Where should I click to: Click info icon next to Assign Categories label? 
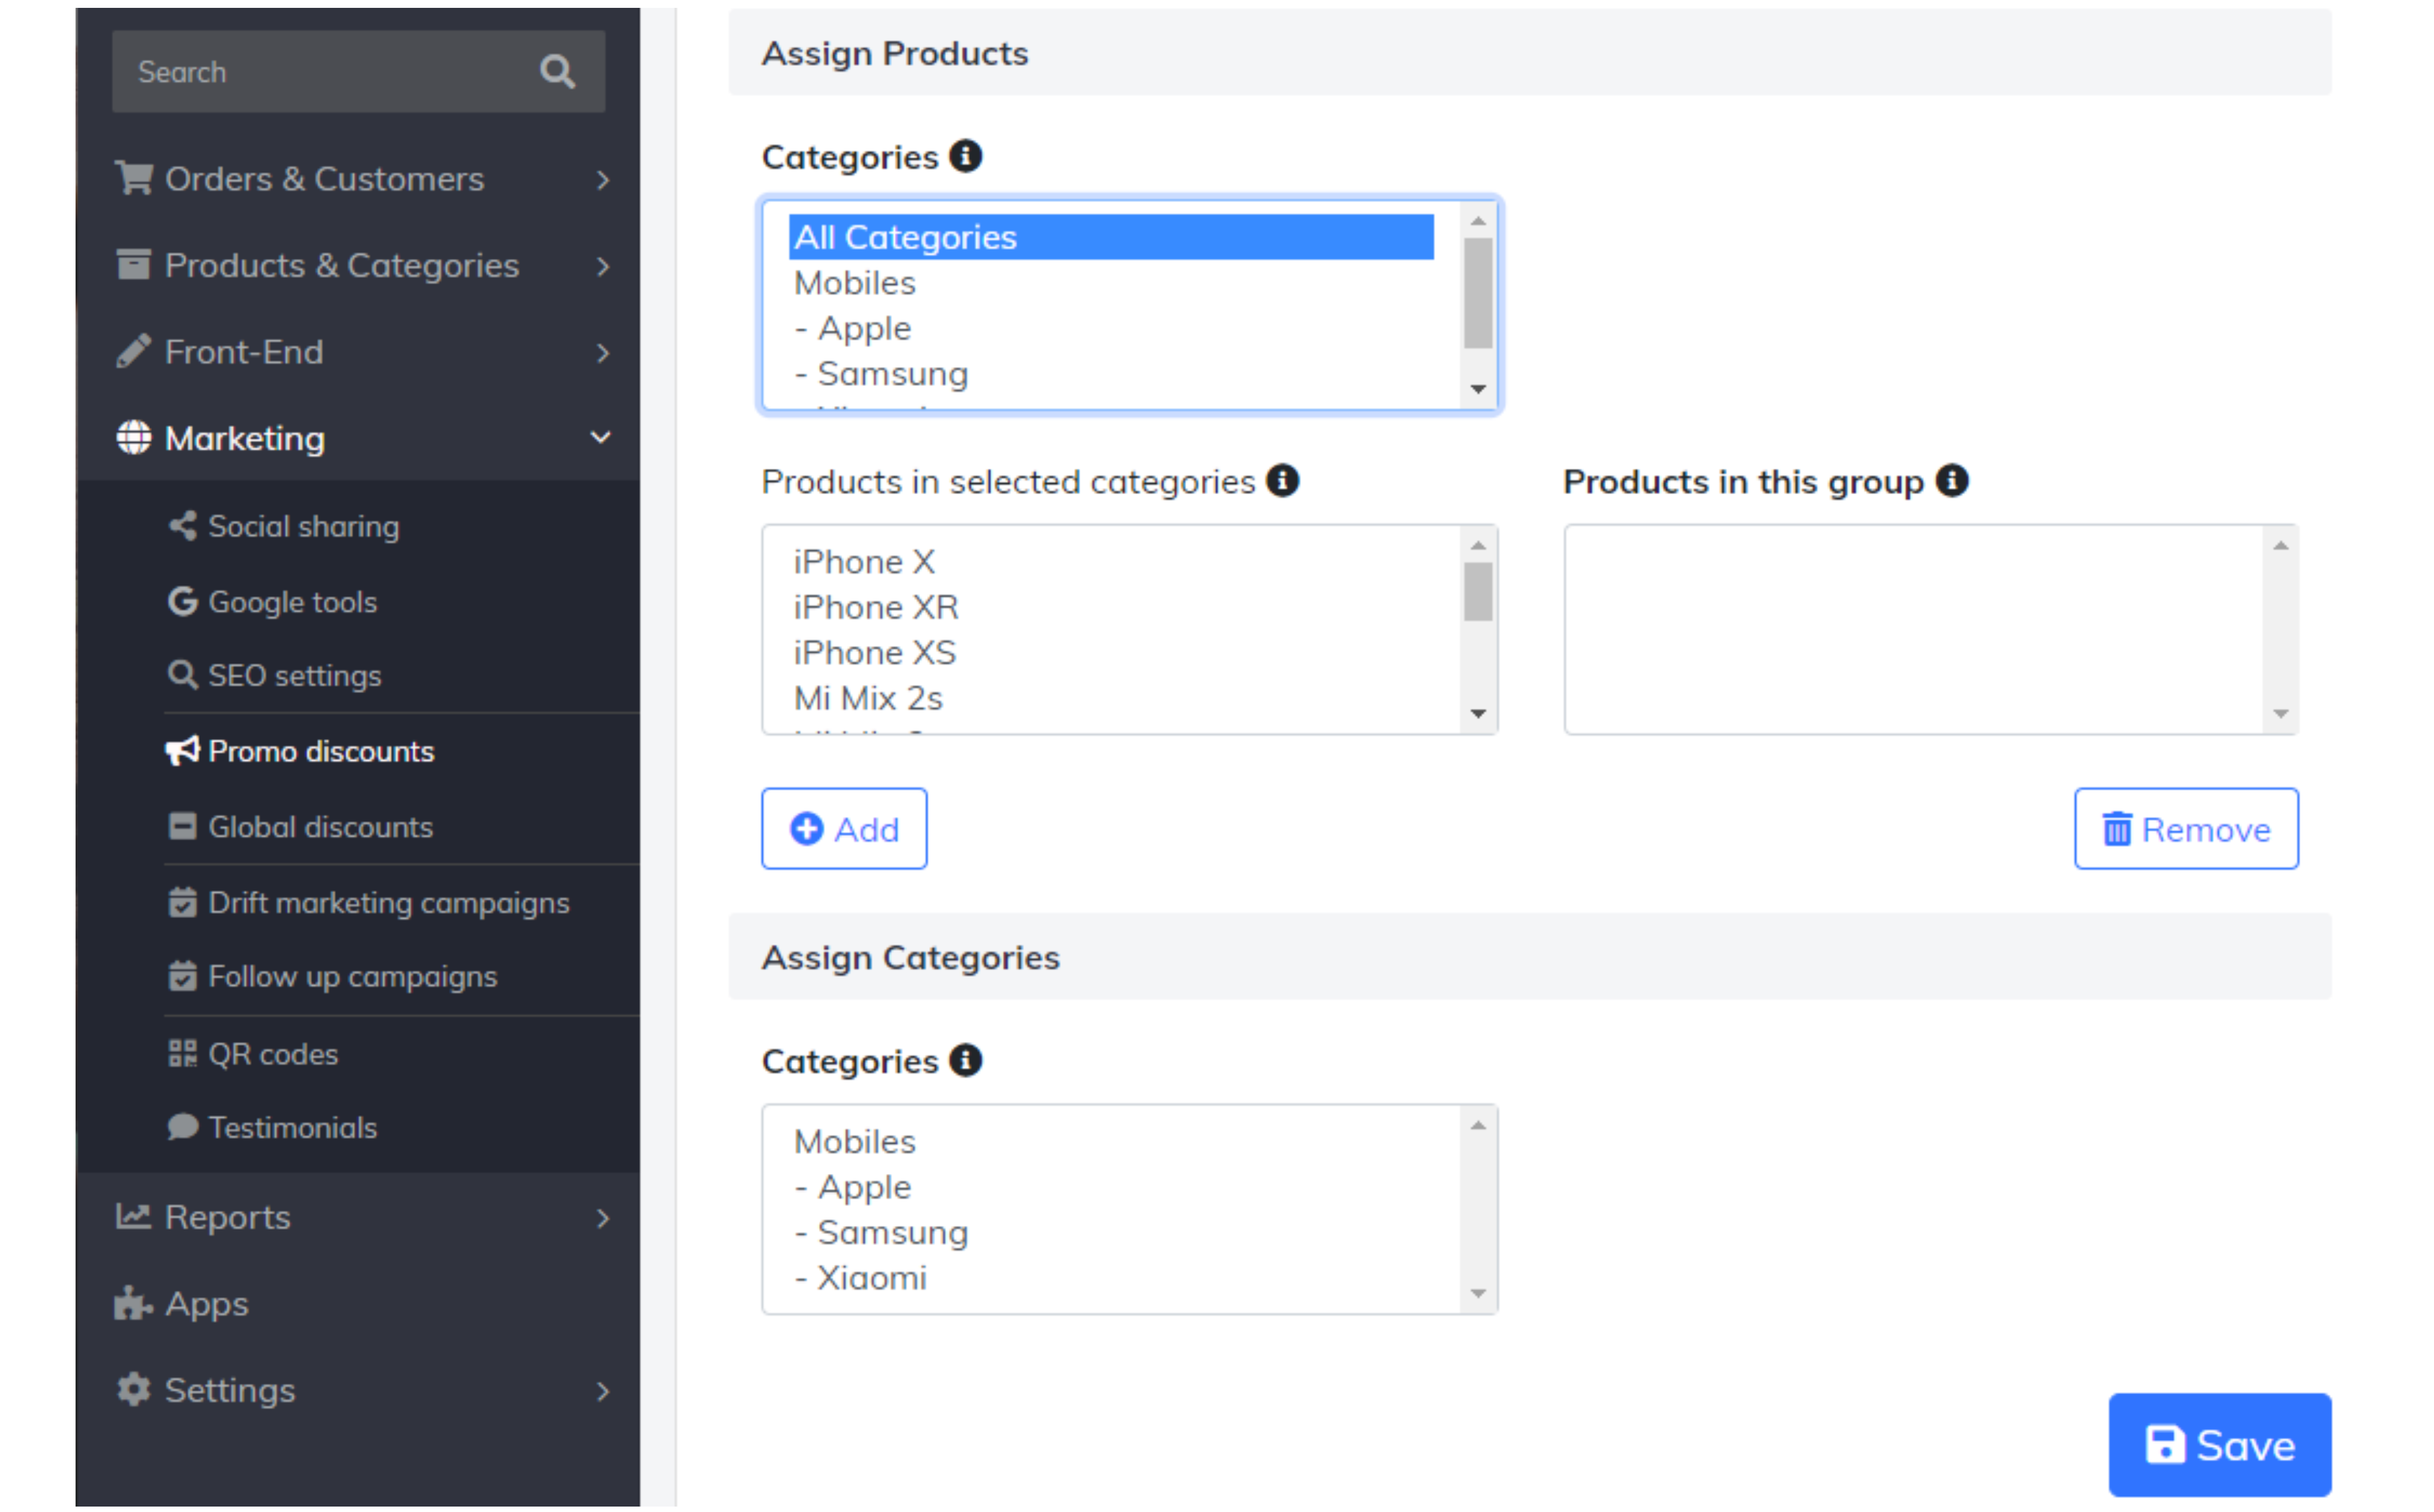[x=966, y=1060]
